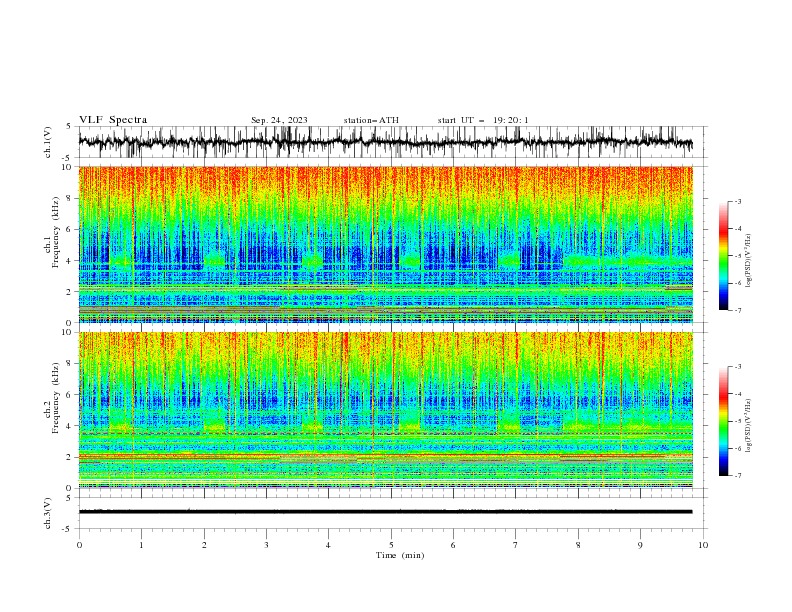Click the "-5" tick on ch.3(V) axis
The width and height of the screenshot is (792, 612).
67,529
